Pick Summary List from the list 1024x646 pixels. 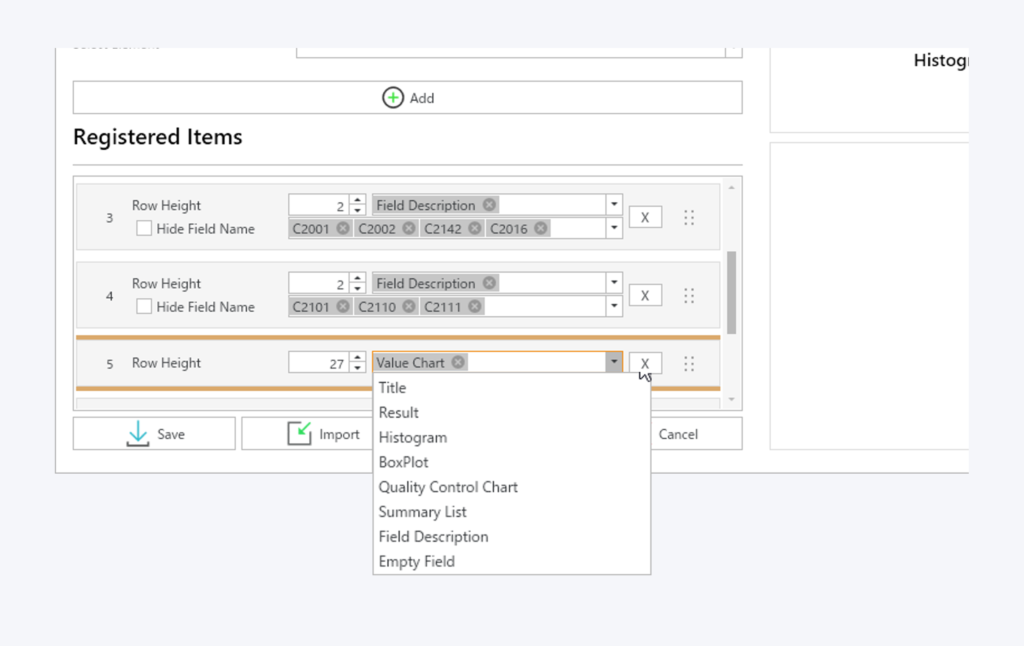(422, 512)
